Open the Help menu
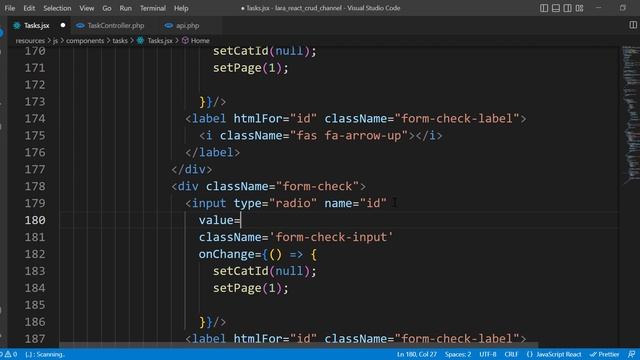The width and height of the screenshot is (640, 360). (181, 8)
